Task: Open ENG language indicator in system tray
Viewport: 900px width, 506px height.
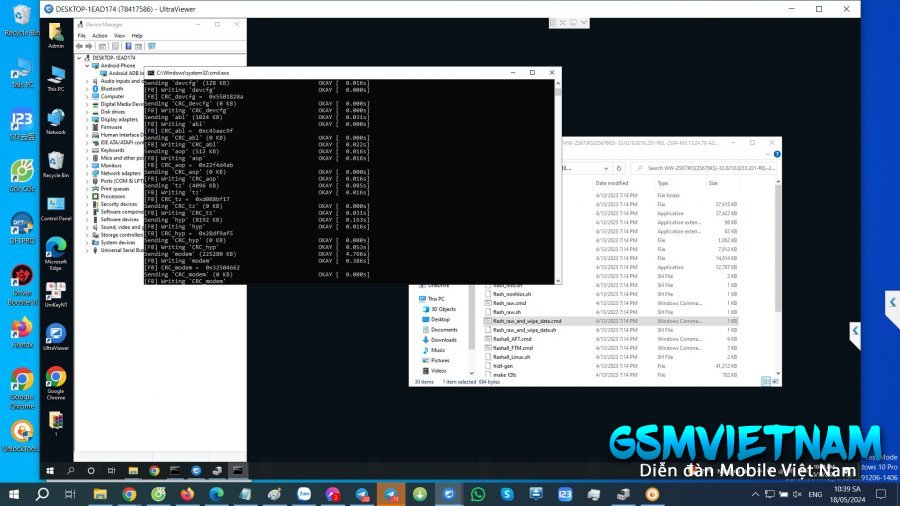Action: [x=815, y=495]
